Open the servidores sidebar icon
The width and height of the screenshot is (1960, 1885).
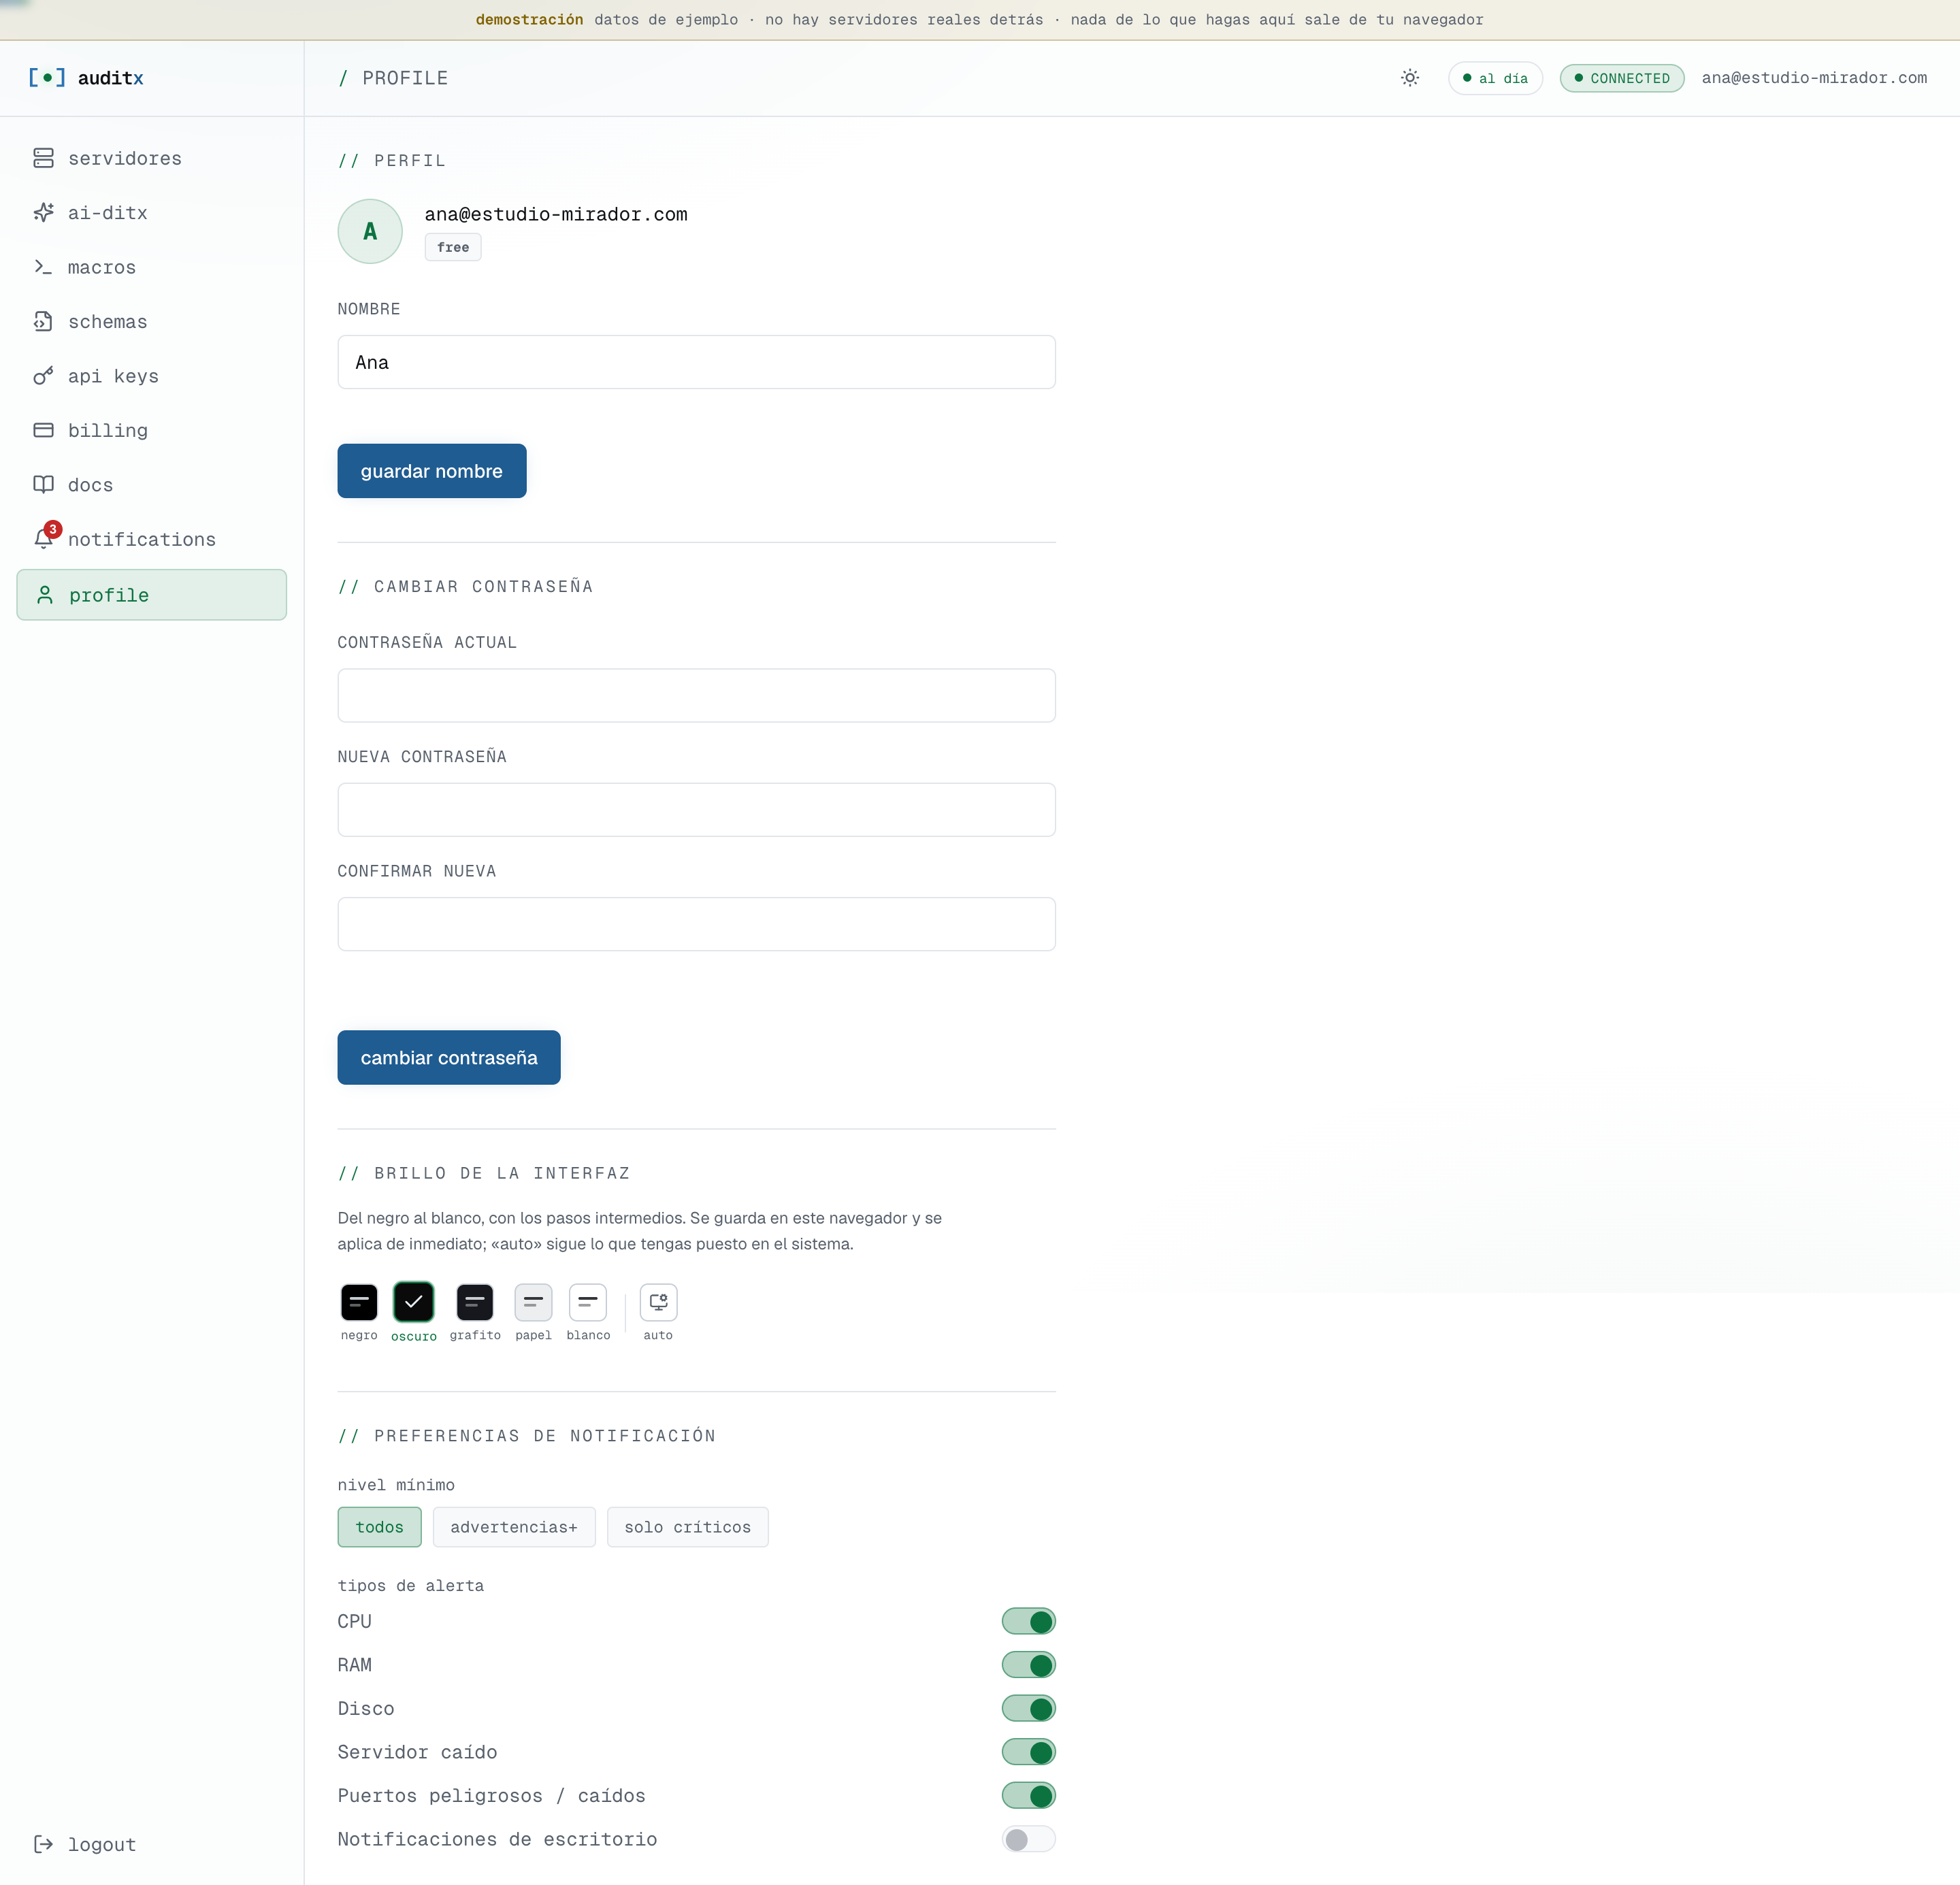coord(43,158)
